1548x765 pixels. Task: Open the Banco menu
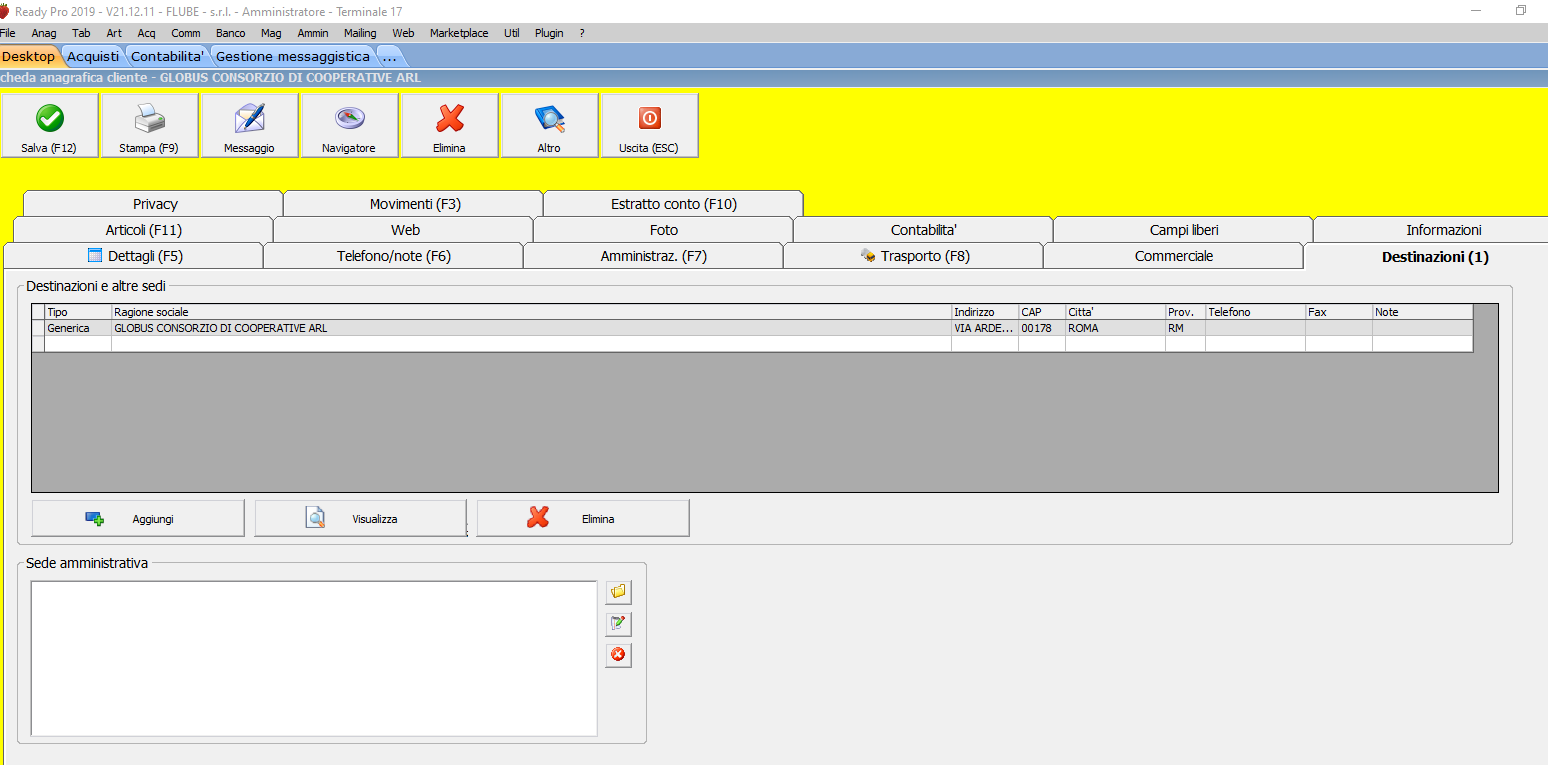point(231,33)
